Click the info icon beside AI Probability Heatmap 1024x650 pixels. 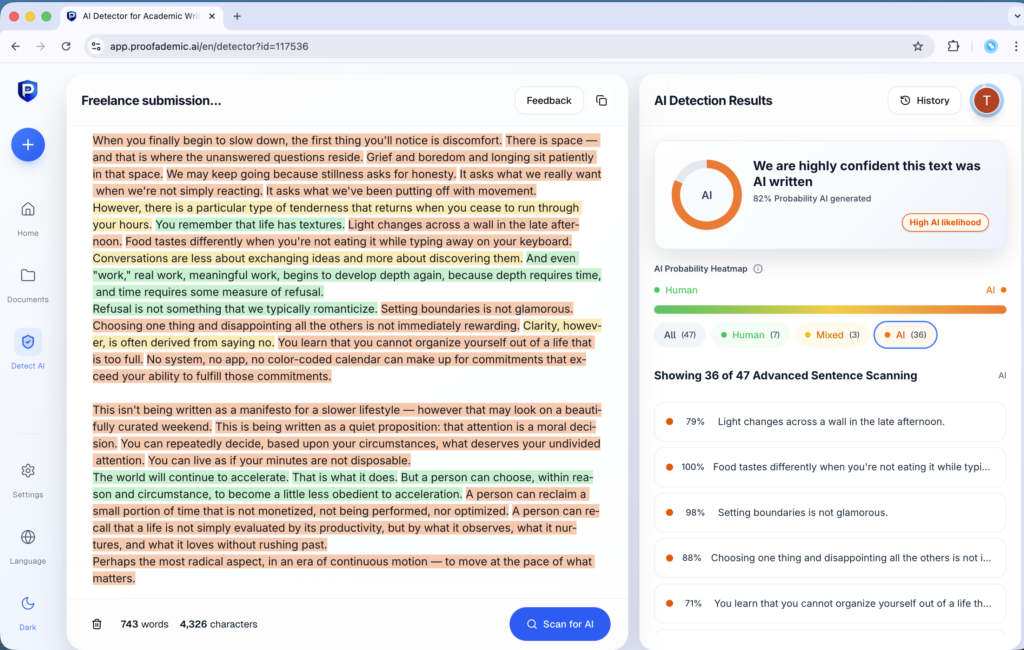(758, 268)
